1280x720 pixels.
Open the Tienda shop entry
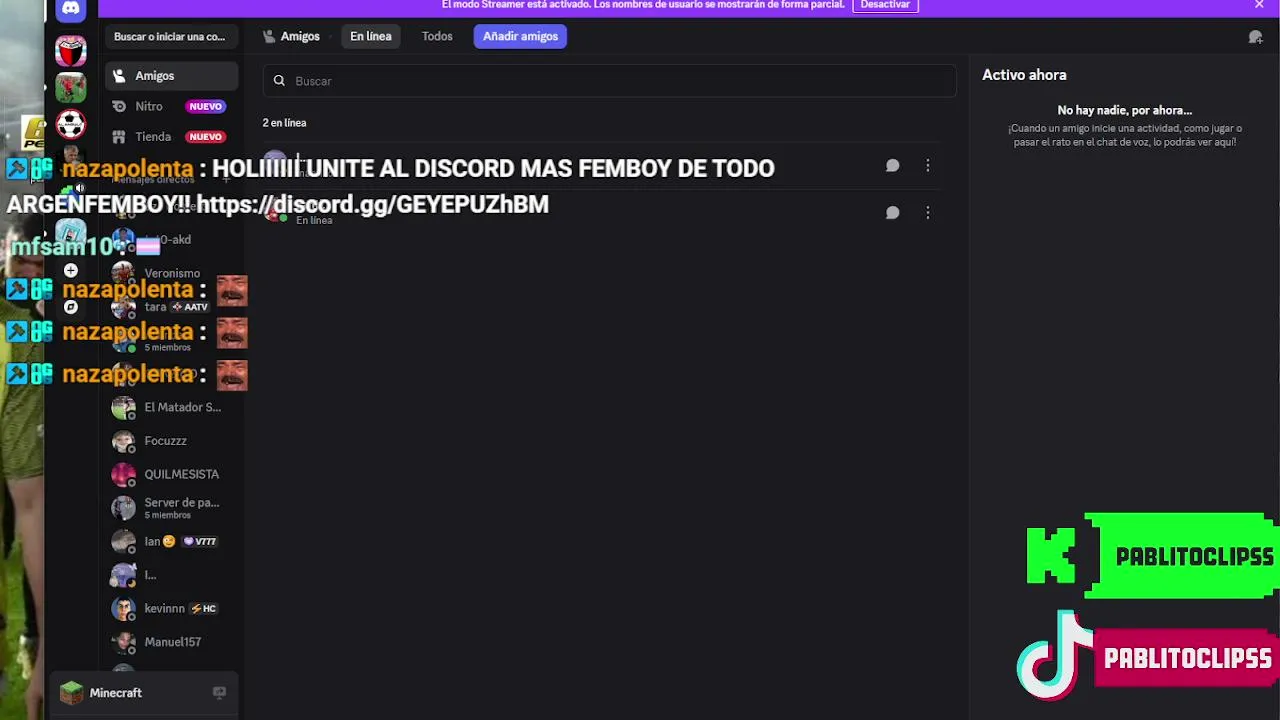tap(172, 136)
